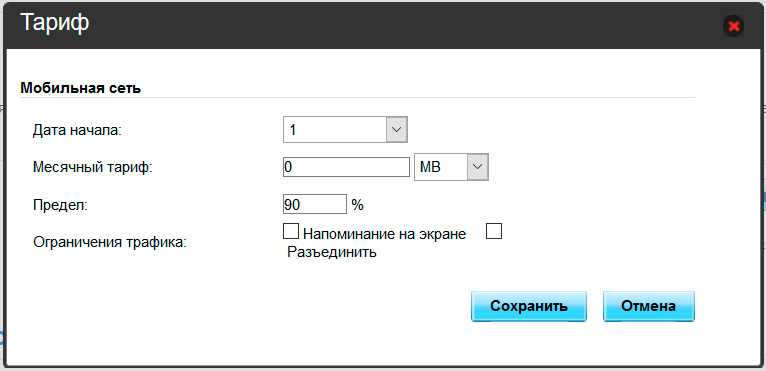Focus the Месячный тариф value field

point(346,167)
